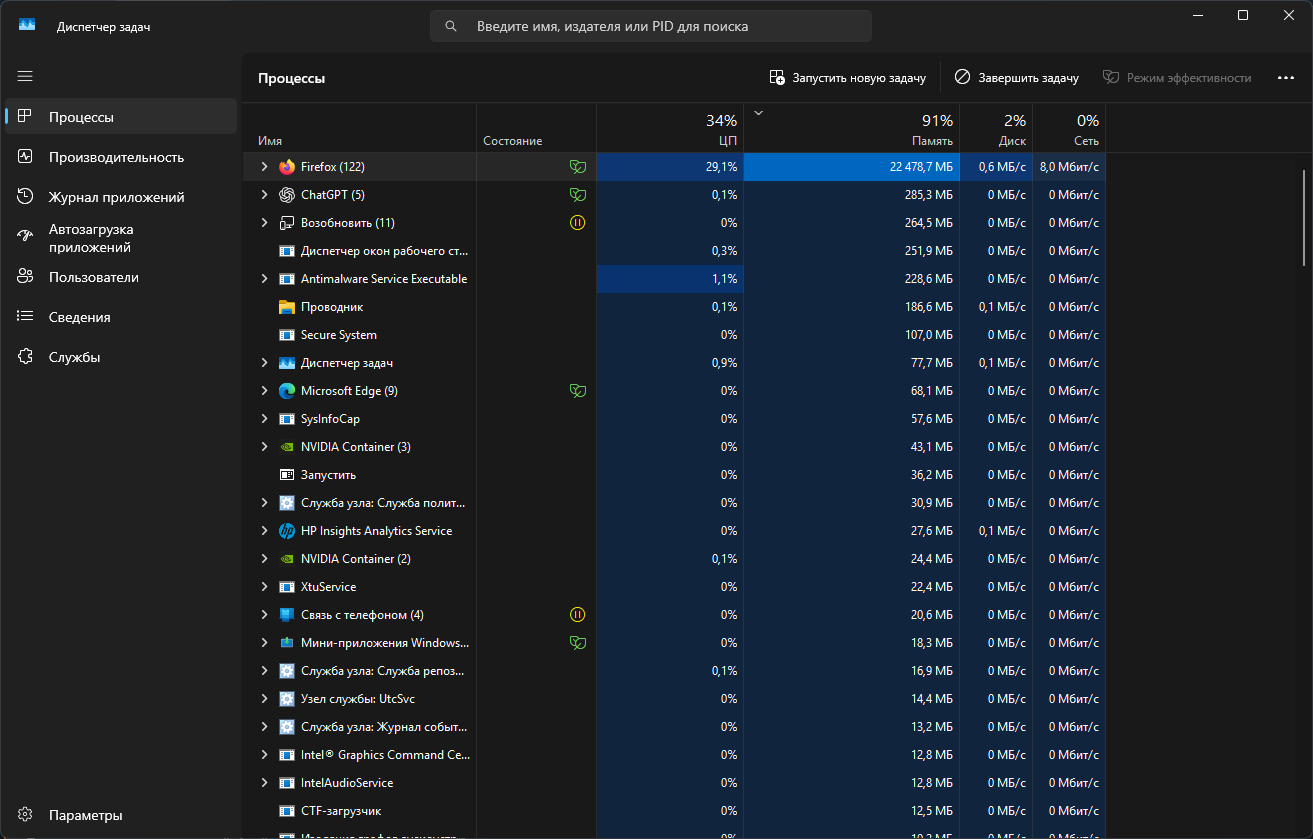The height and width of the screenshot is (839, 1313).
Task: Open Журнал приложений tab
Action: [x=121, y=197]
